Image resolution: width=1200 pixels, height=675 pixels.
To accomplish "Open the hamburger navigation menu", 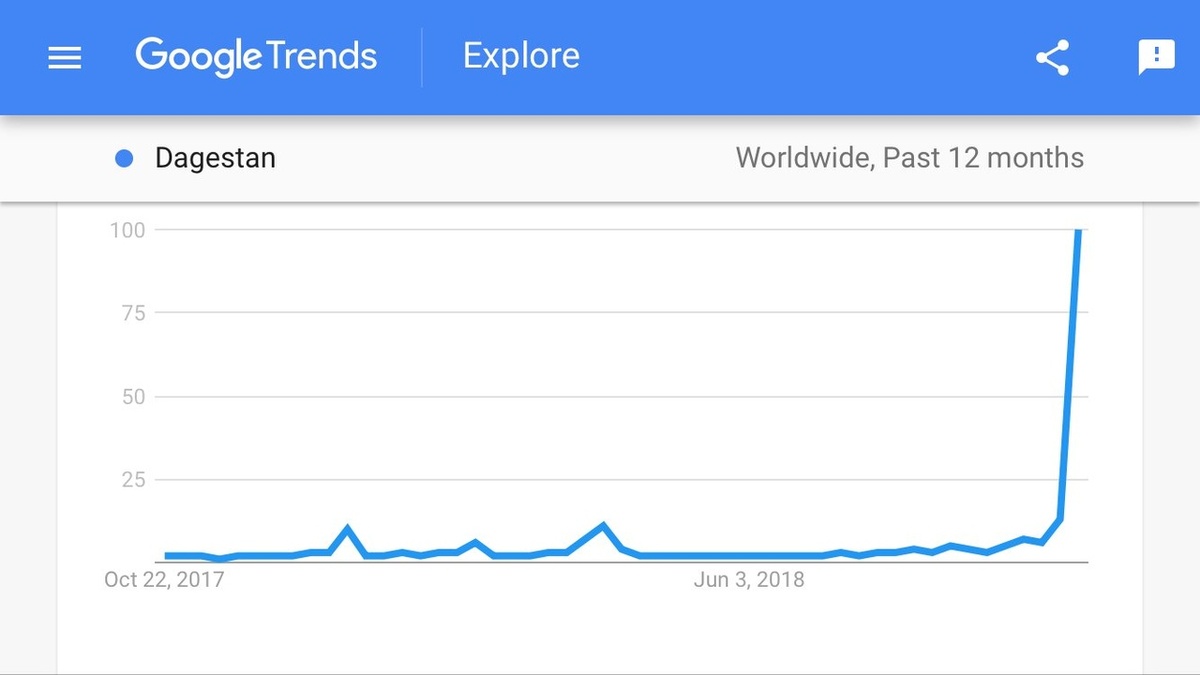I will [x=65, y=58].
